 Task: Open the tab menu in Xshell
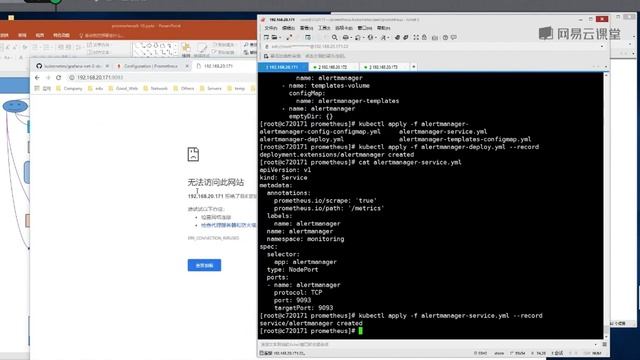[344, 28]
